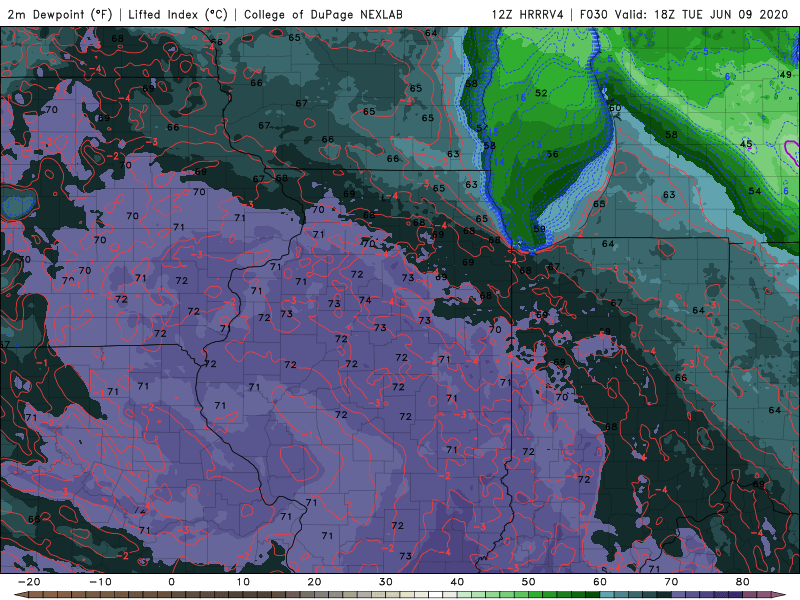The height and width of the screenshot is (600, 800).
Task: Click the blue lifted index label 13
Action: pyautogui.click(x=536, y=144)
